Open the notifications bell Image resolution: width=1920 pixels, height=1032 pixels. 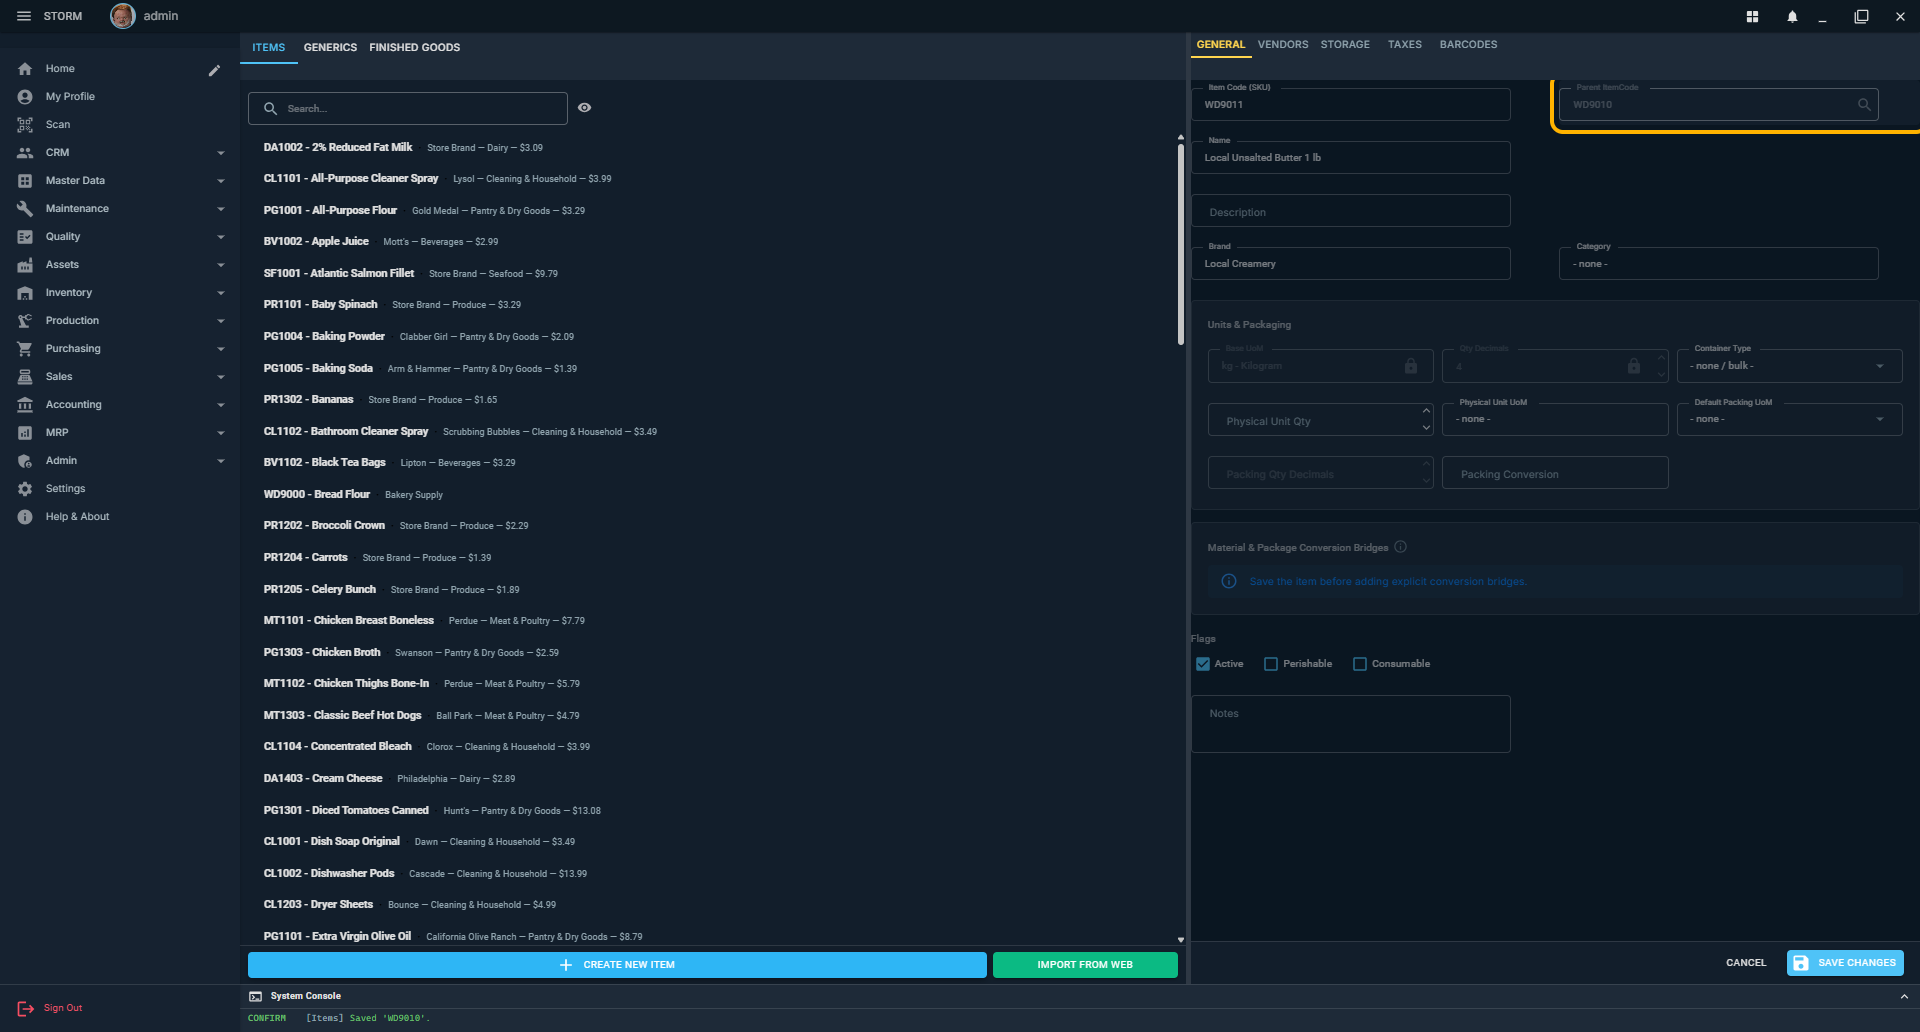[x=1792, y=17]
